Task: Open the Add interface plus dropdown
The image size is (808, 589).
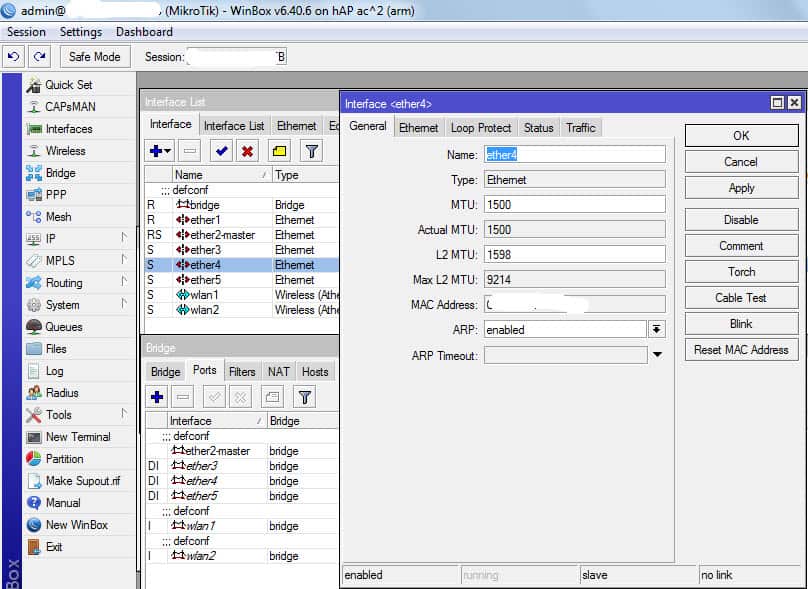Action: coord(161,151)
